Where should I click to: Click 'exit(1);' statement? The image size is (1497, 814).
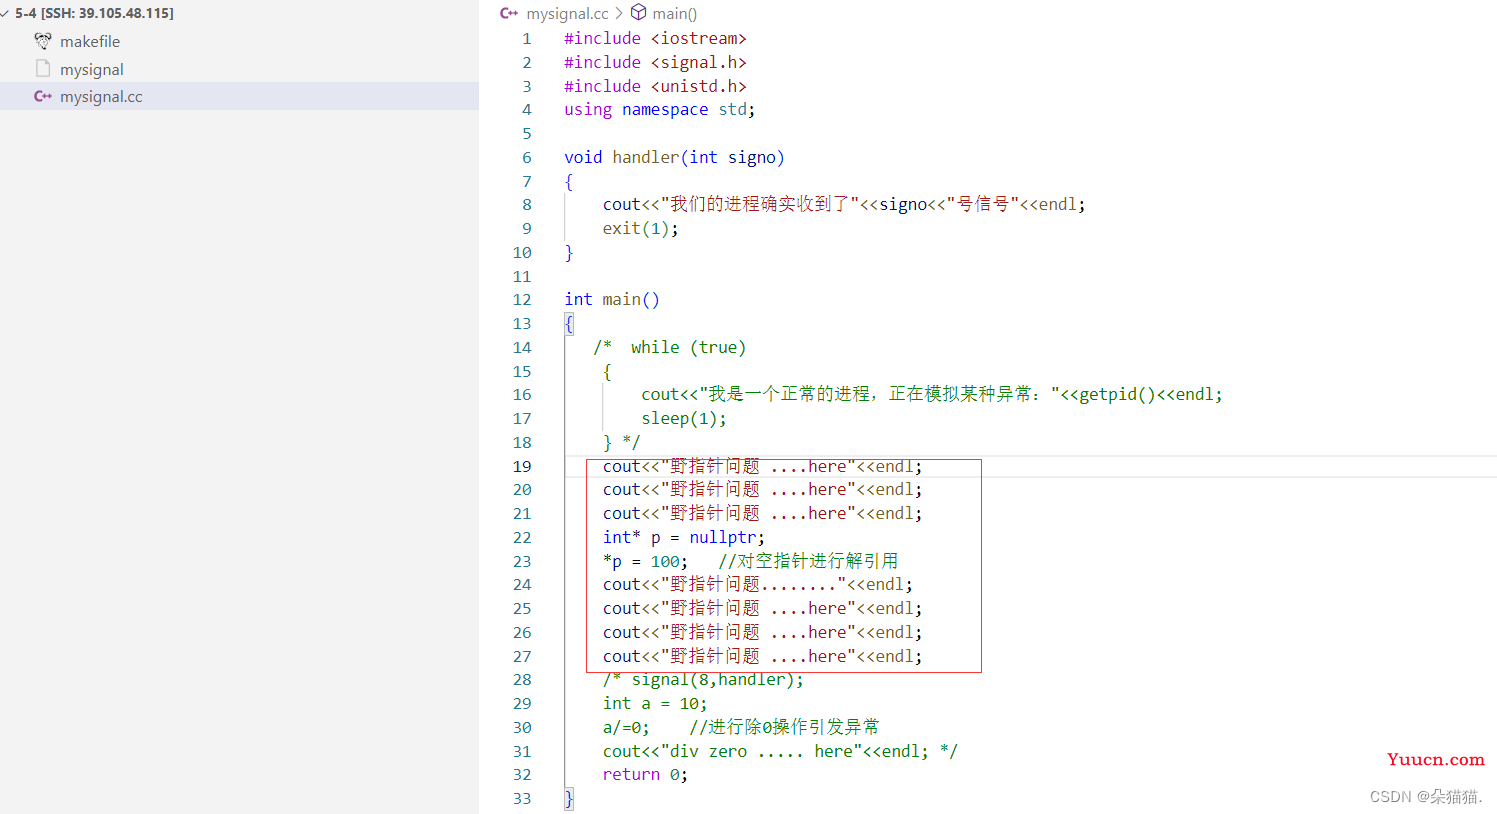[x=640, y=228]
